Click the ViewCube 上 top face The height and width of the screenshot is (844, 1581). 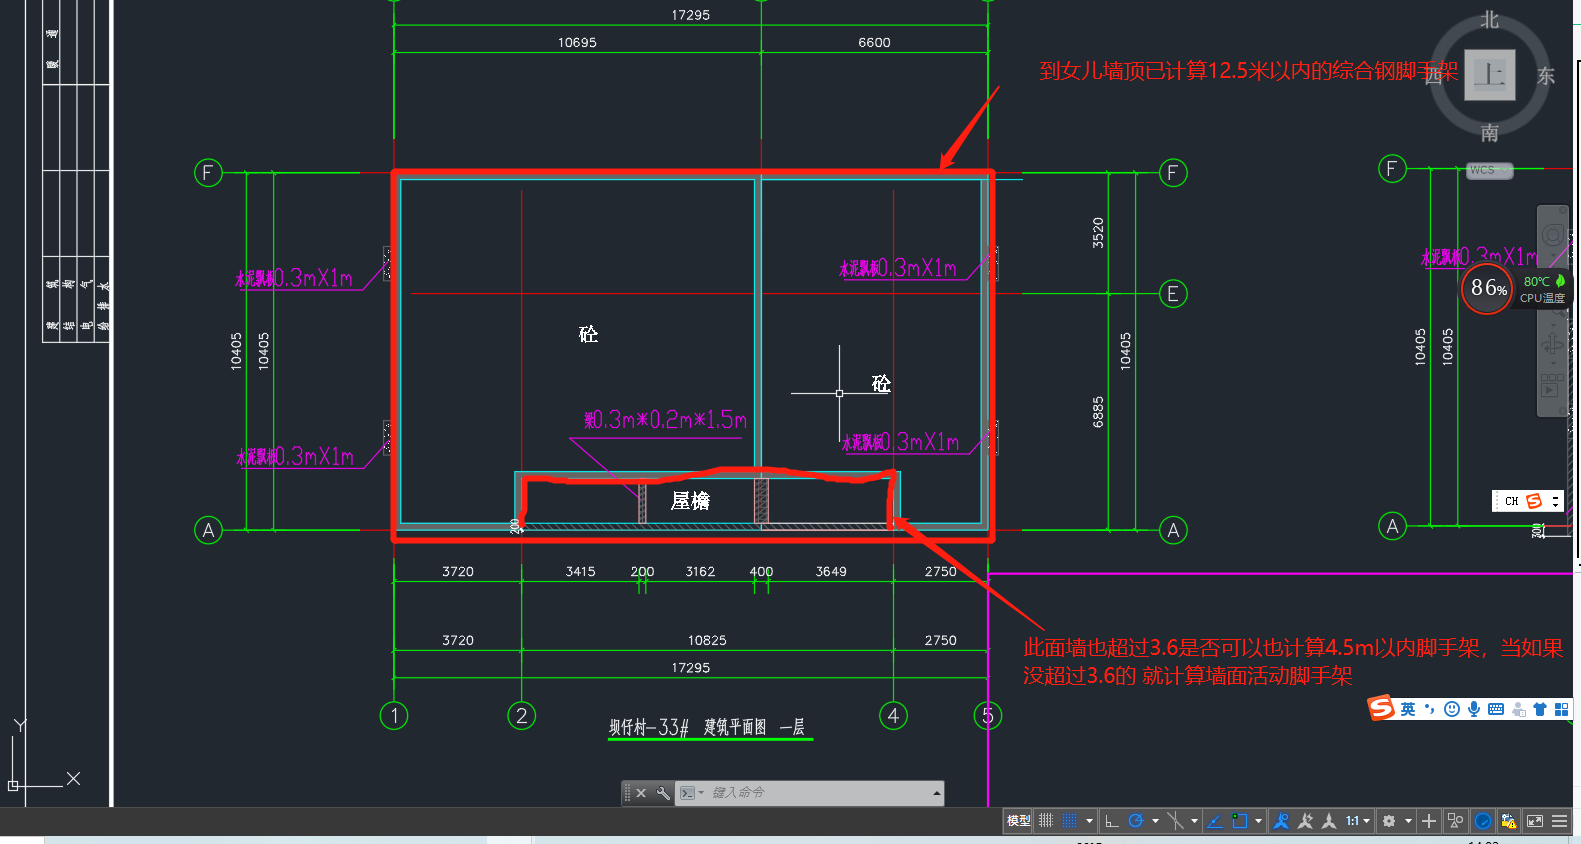coord(1490,75)
